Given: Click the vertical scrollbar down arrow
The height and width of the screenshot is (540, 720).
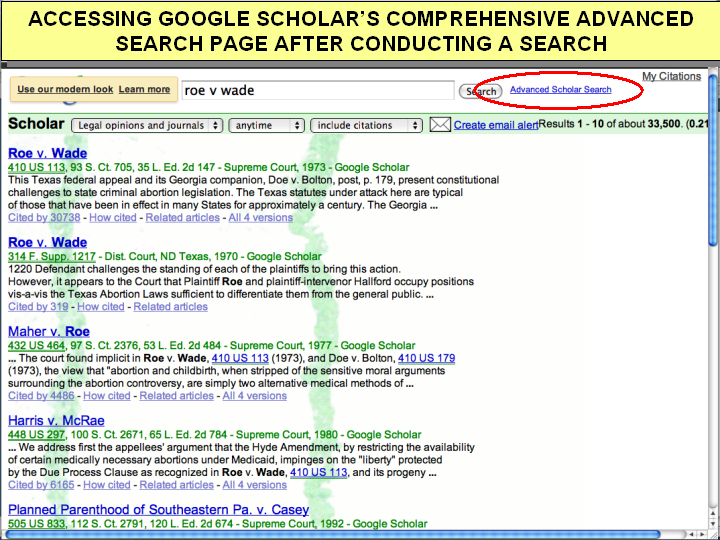Looking at the screenshot, I should coord(713,523).
